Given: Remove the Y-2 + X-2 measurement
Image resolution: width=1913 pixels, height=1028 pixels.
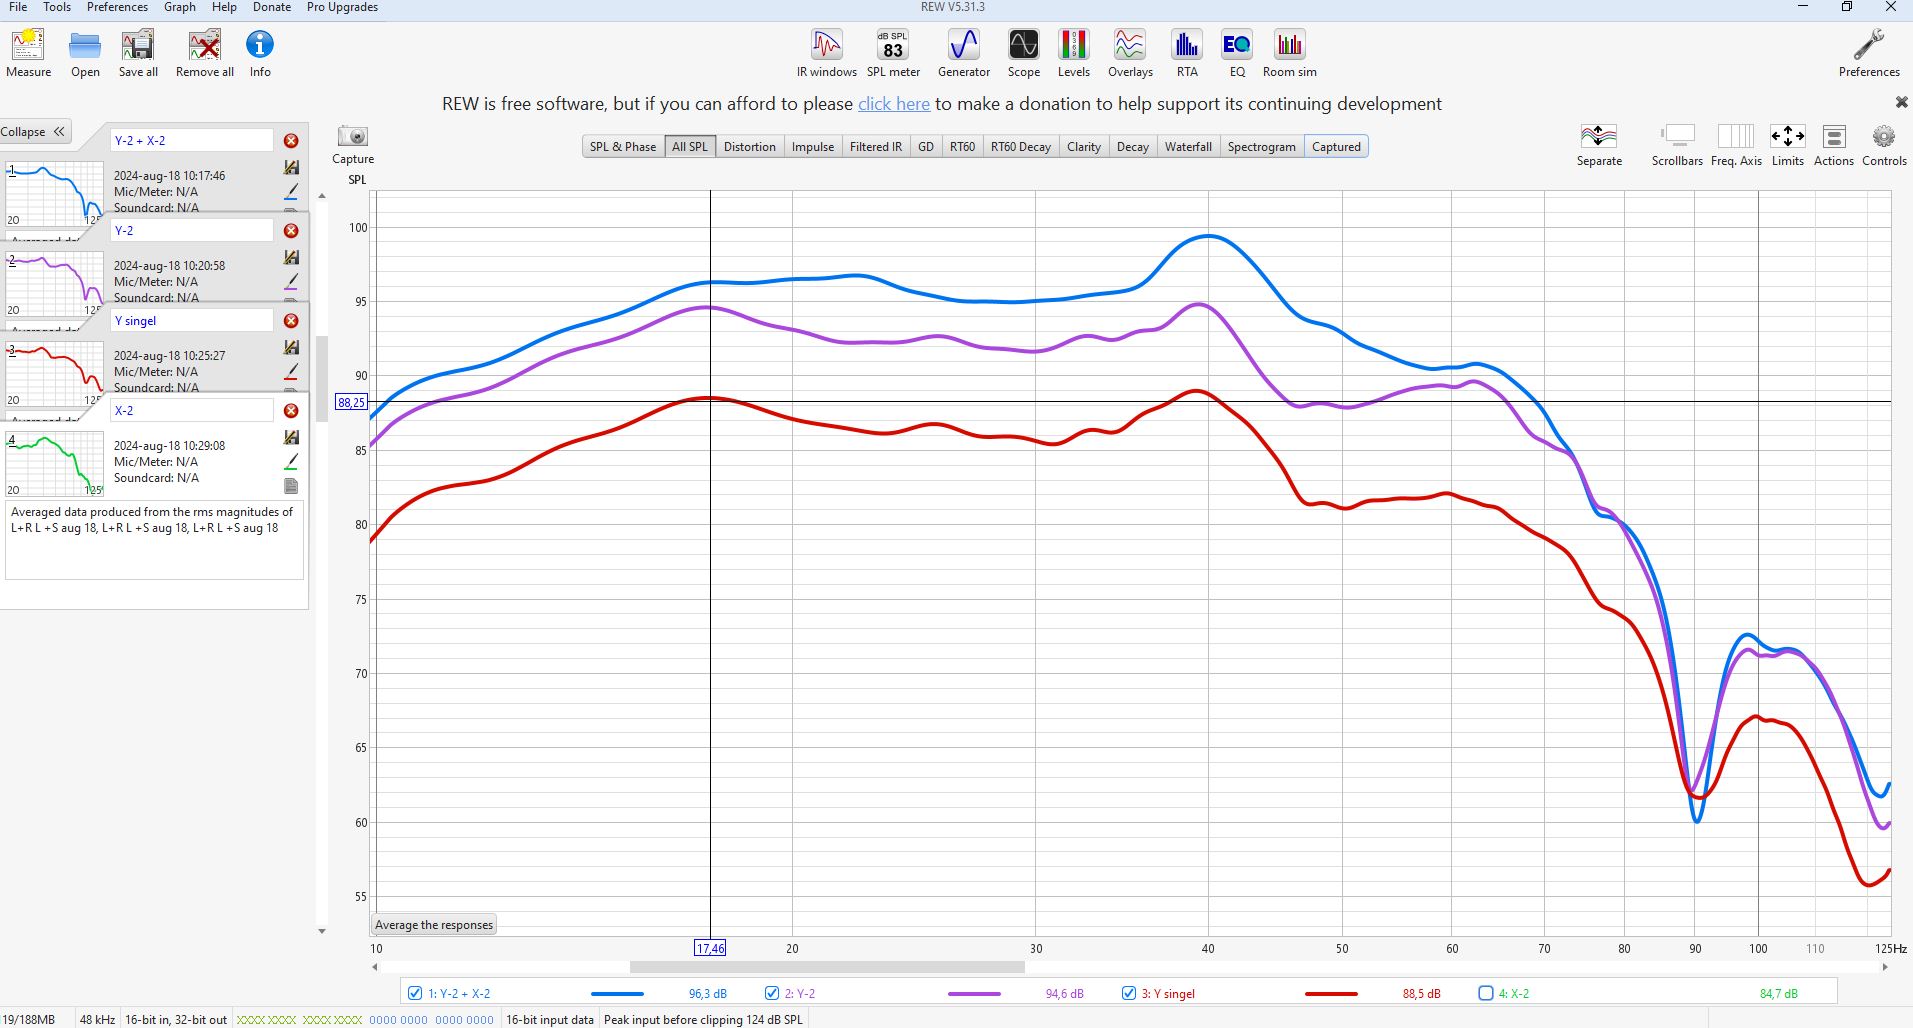Looking at the screenshot, I should (x=291, y=141).
